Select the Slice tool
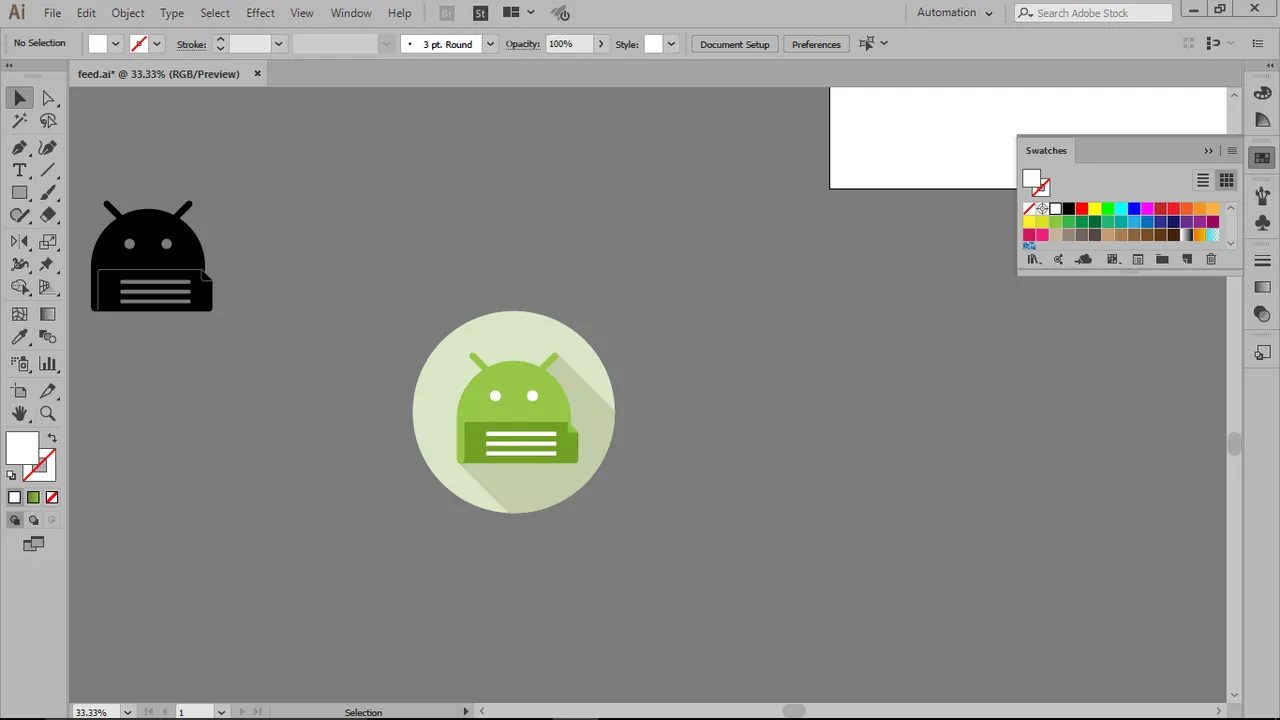1280x720 pixels. (48, 391)
